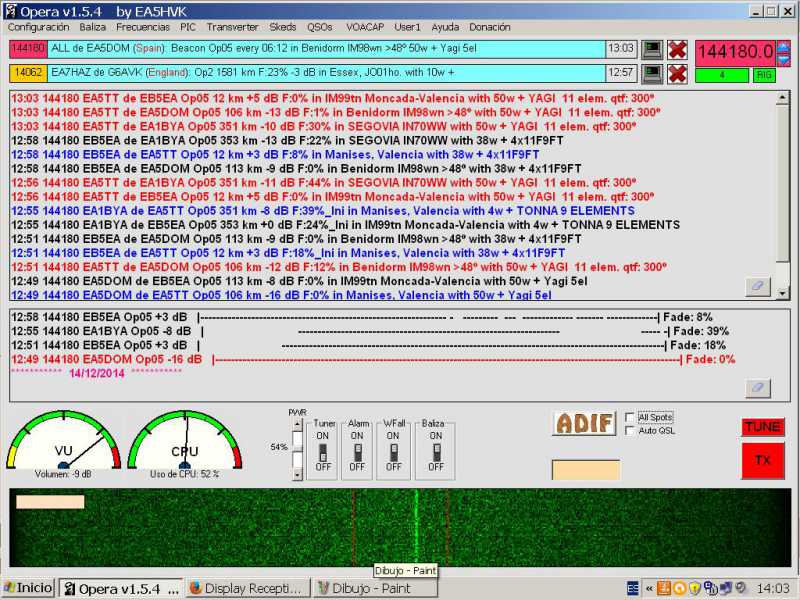The image size is (800, 600).
Task: Click the 144180.0 frequency display
Action: coord(735,52)
